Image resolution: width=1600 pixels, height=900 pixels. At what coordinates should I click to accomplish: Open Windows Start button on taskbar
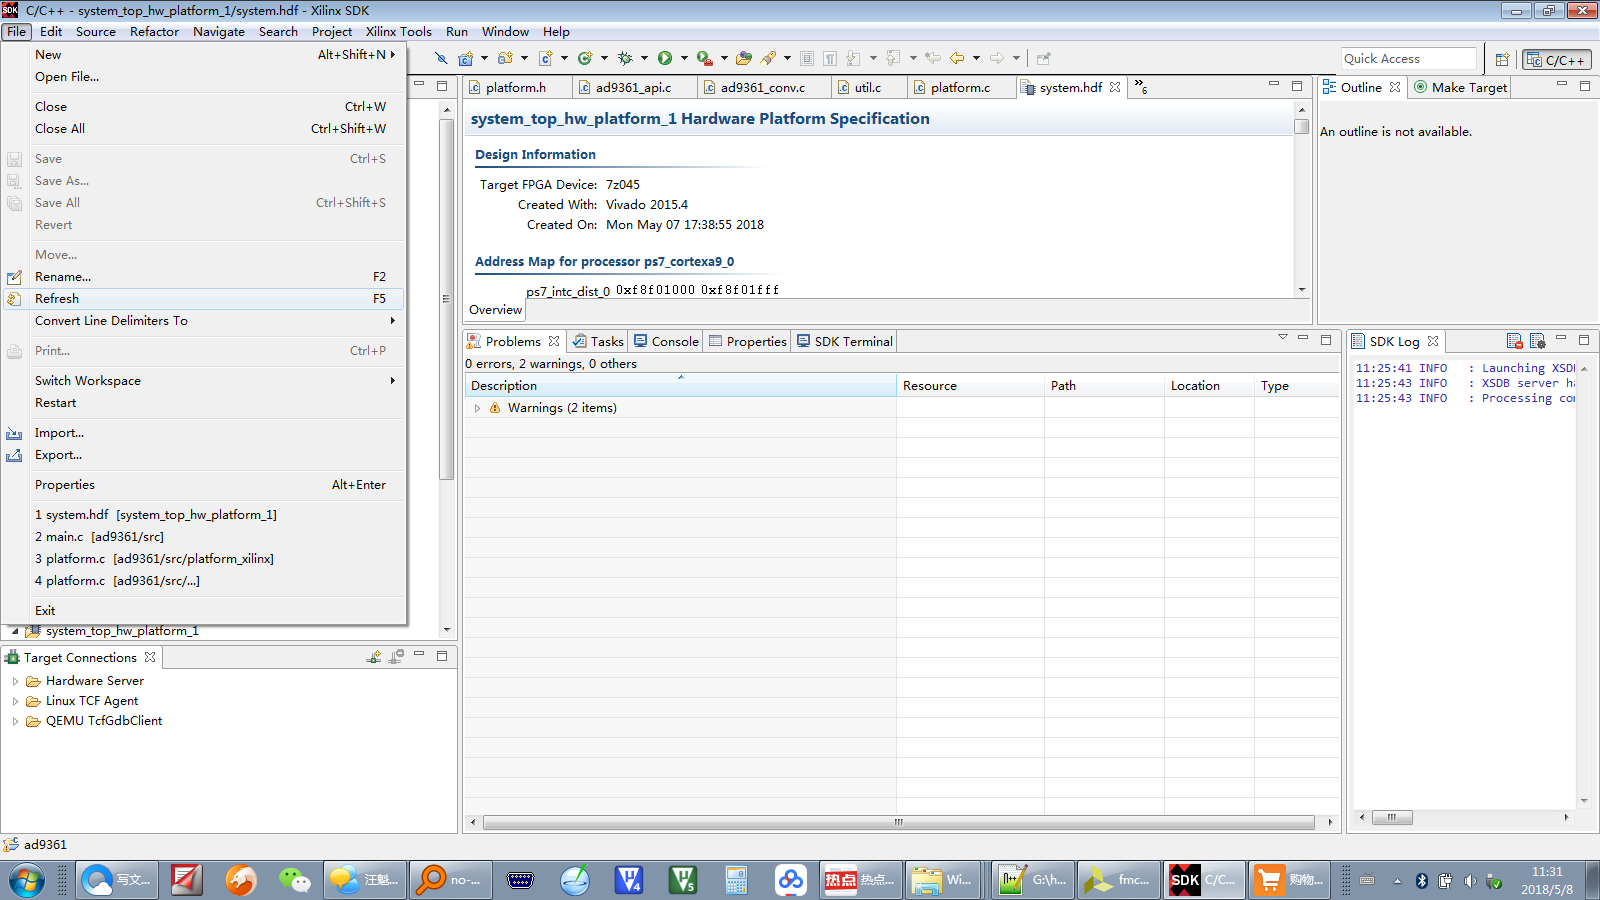point(27,880)
